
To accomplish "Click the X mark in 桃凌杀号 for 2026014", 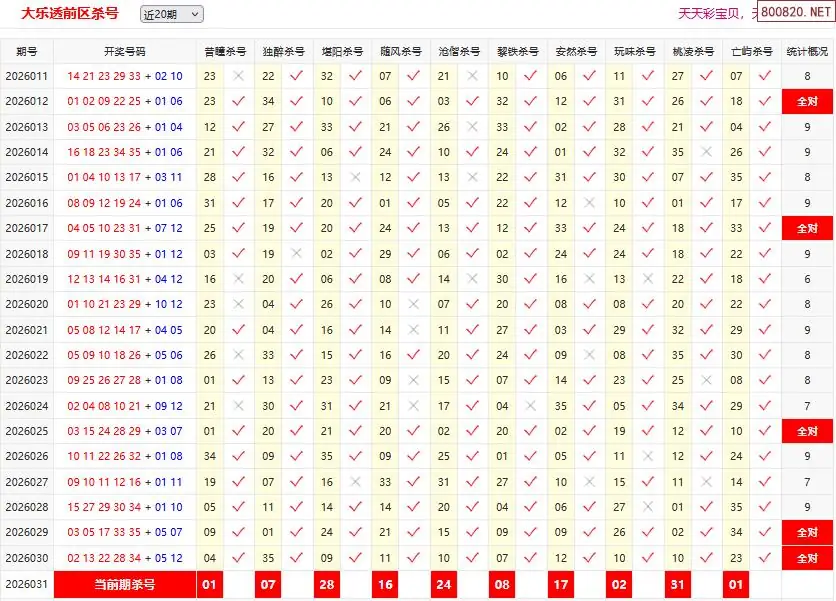I will pyautogui.click(x=707, y=152).
